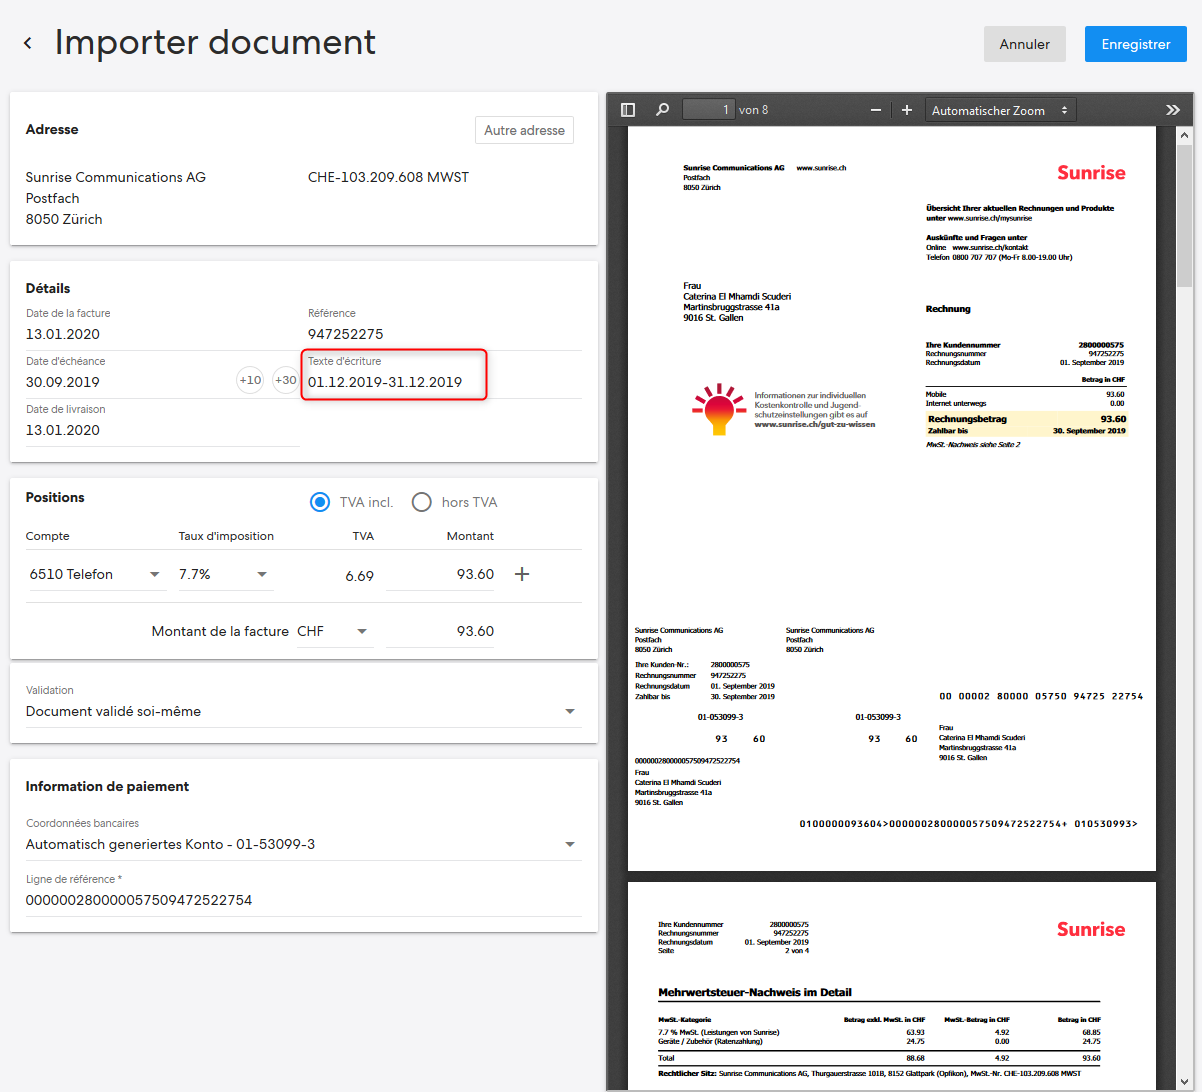Open the Automatischer Zoom selector
The height and width of the screenshot is (1092, 1202).
pyautogui.click(x=1001, y=110)
